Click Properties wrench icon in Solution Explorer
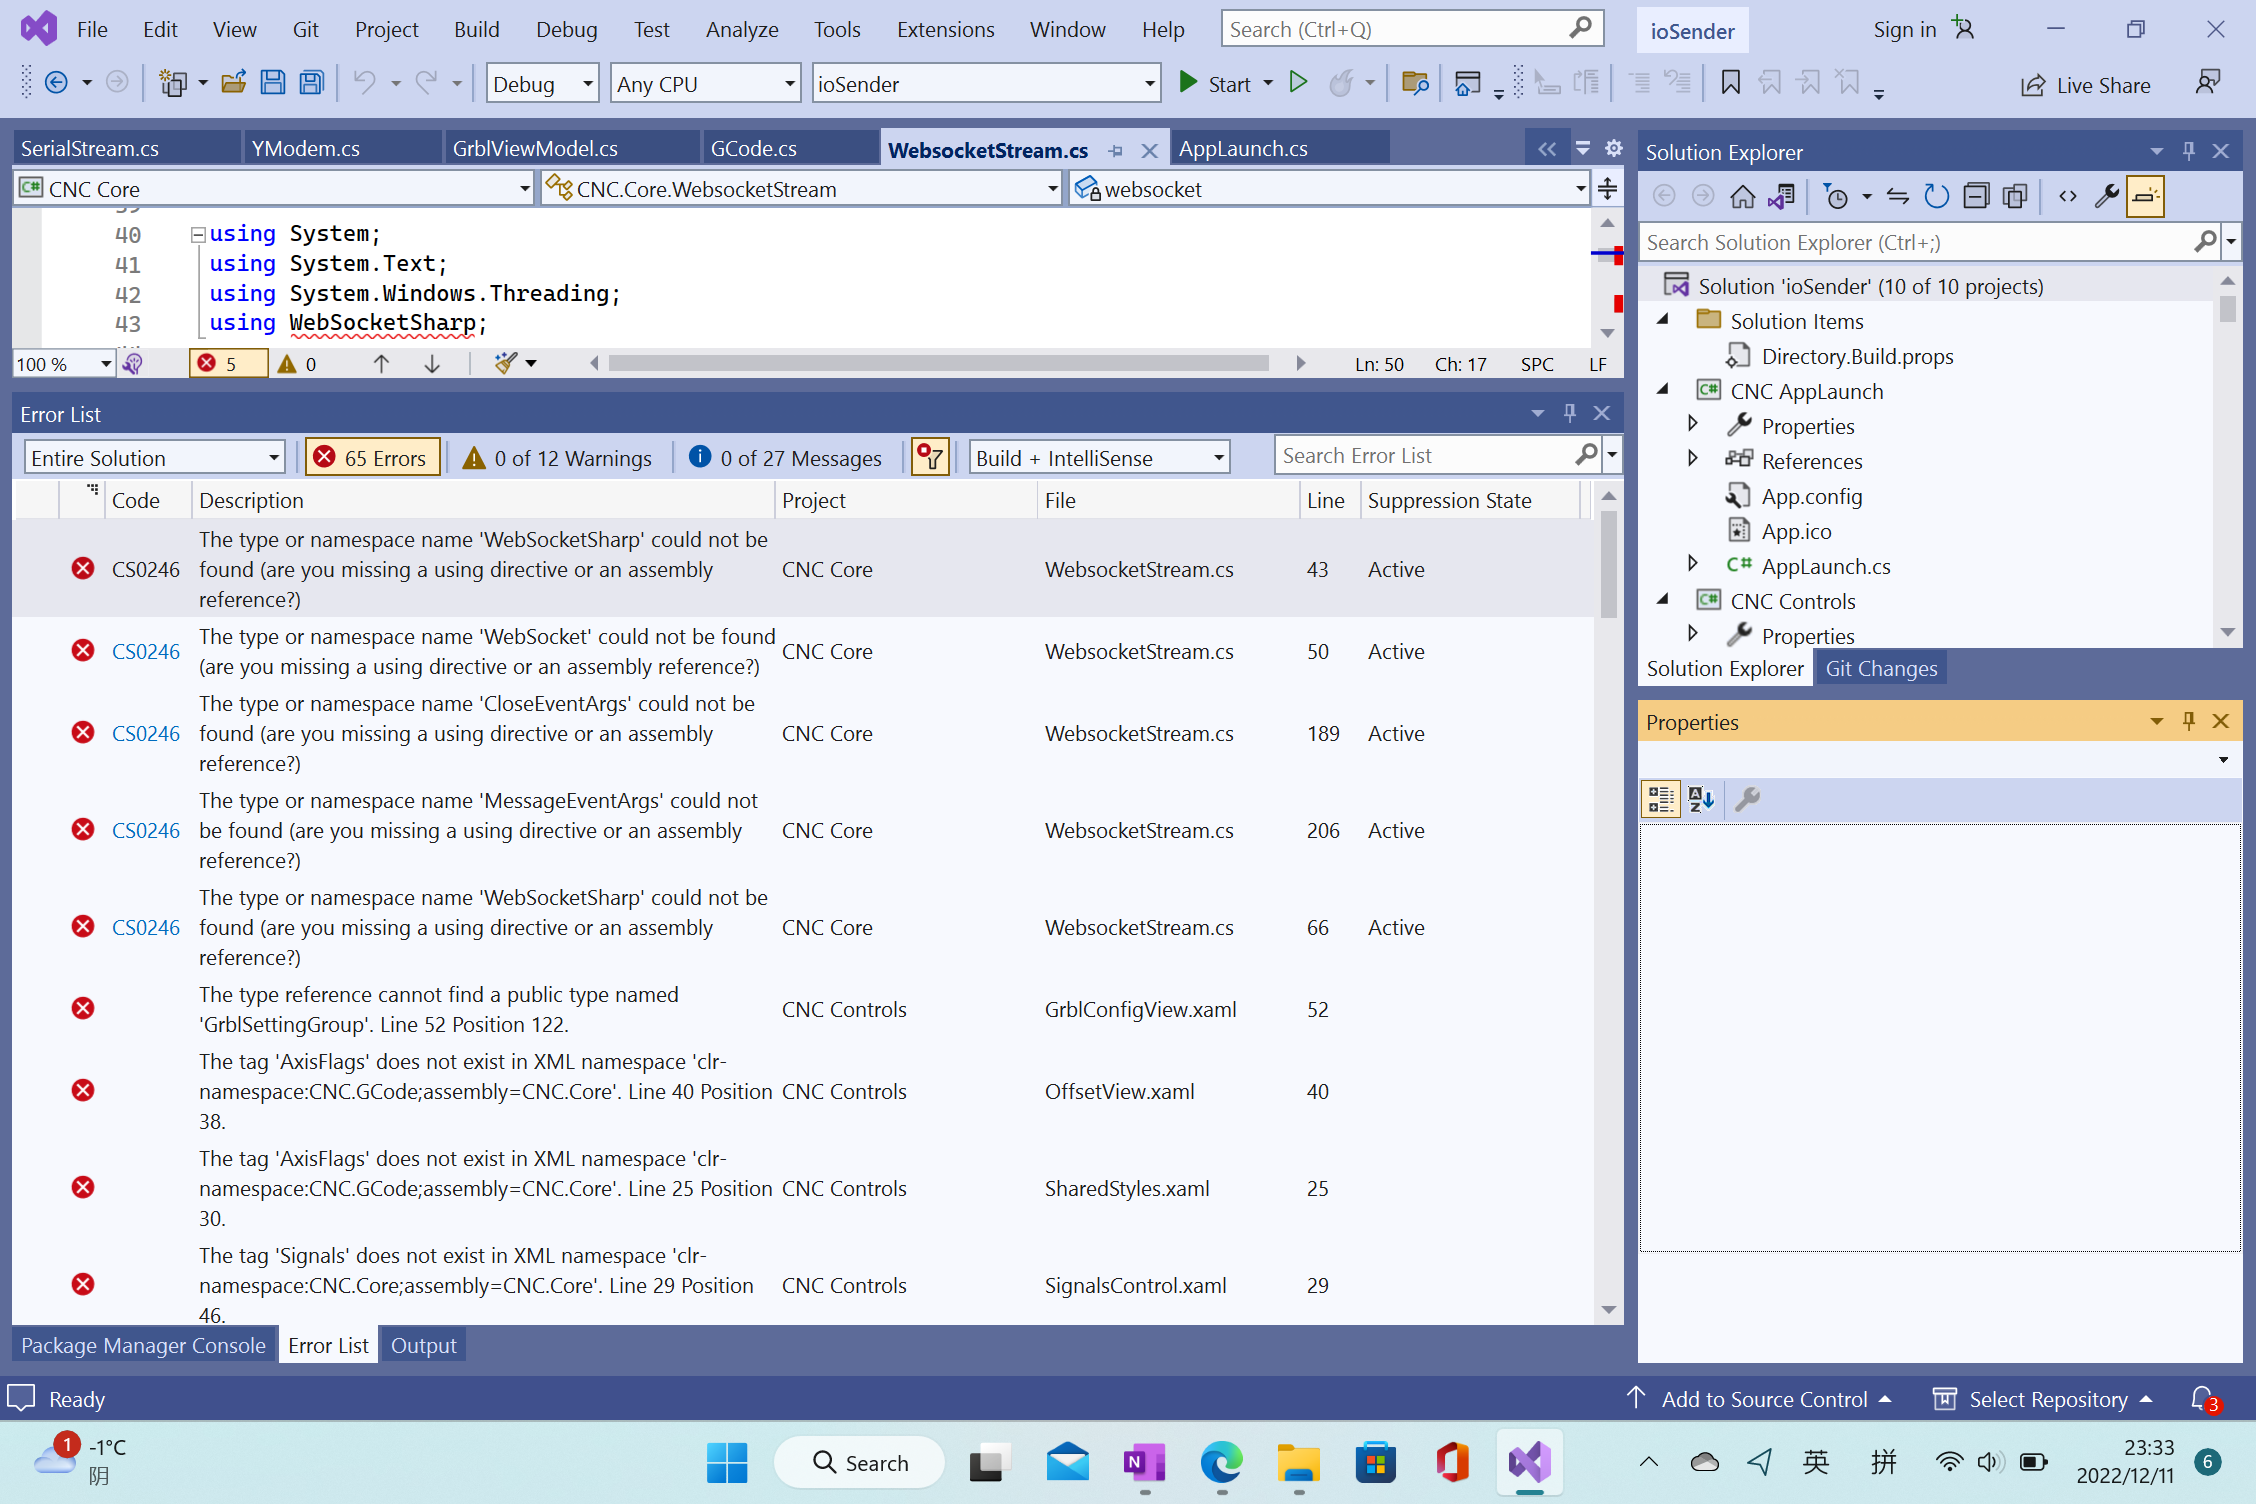The image size is (2256, 1504). point(2106,196)
